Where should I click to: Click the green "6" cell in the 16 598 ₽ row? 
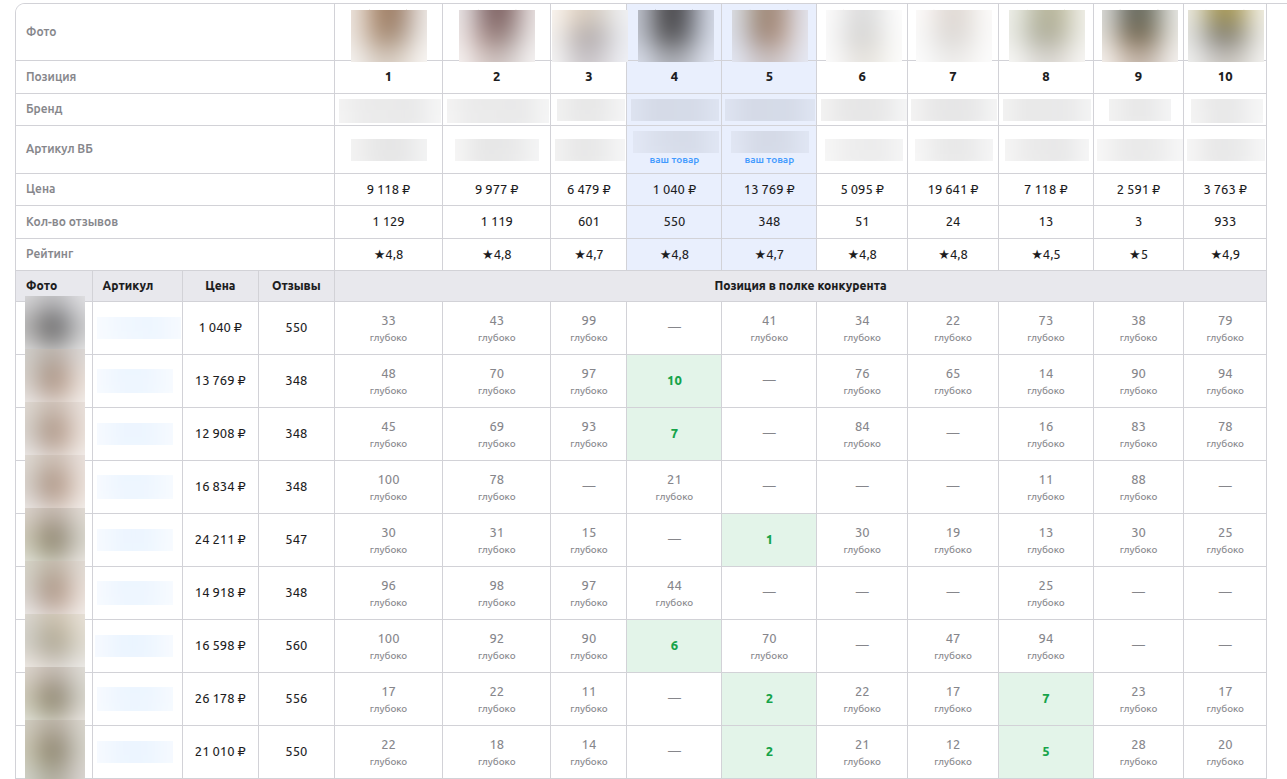[x=674, y=646]
